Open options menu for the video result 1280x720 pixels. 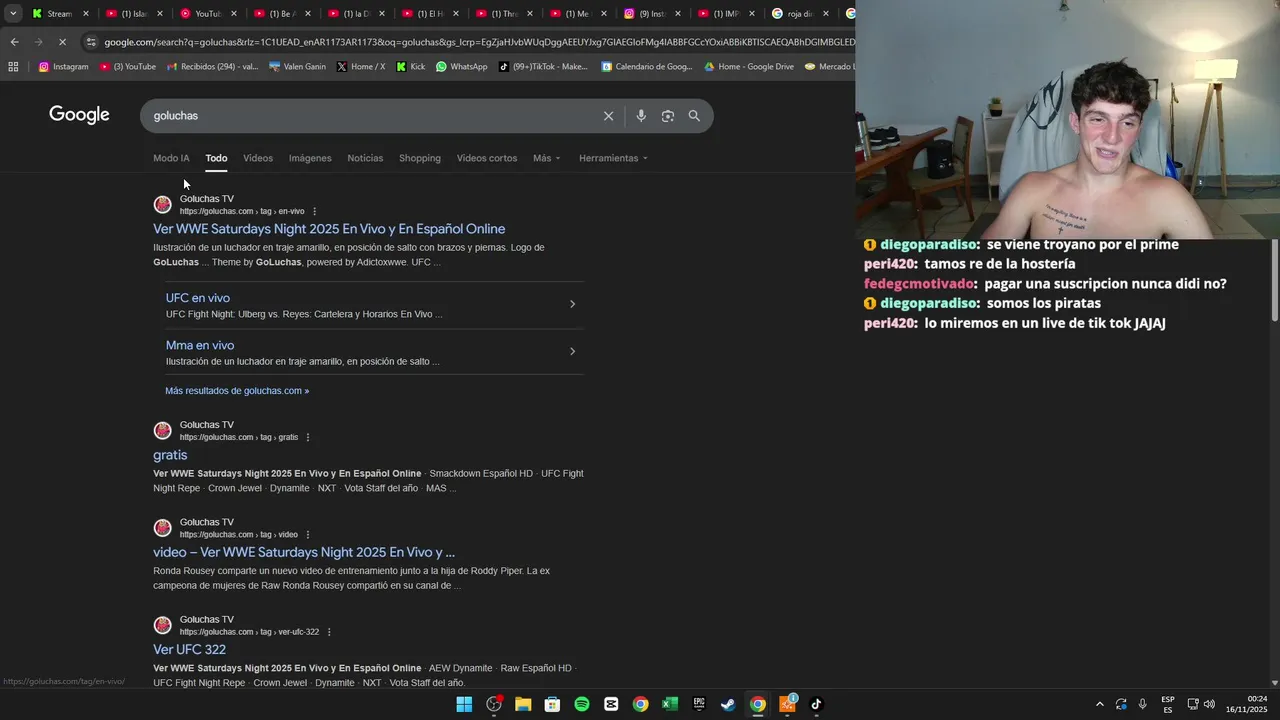(x=308, y=534)
